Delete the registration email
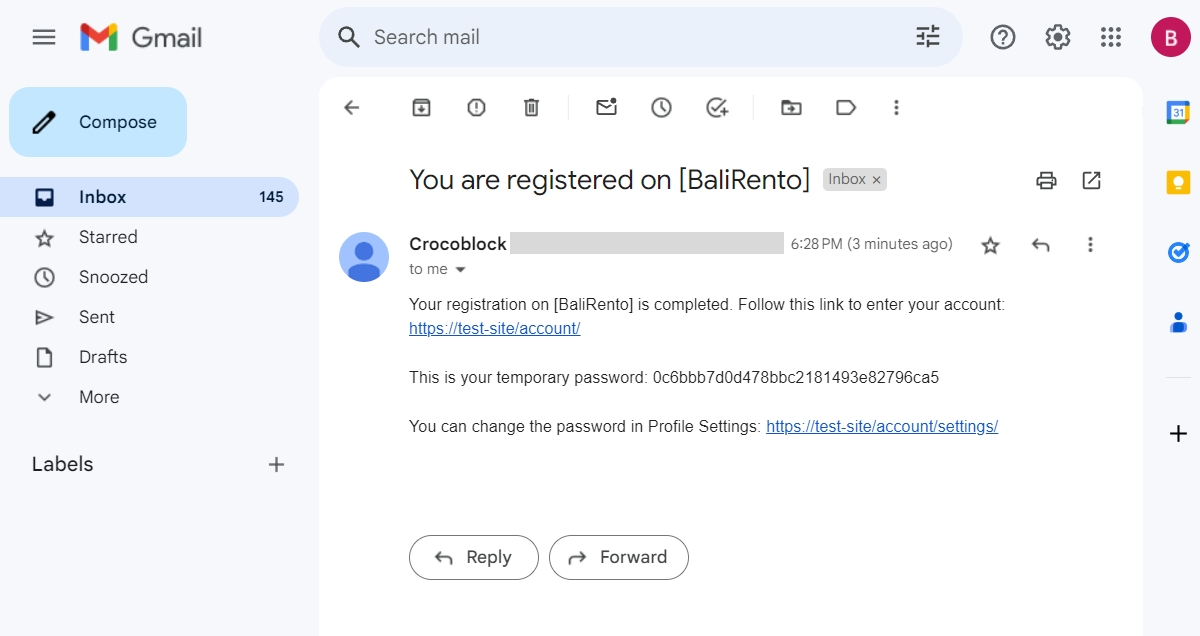The width and height of the screenshot is (1200, 636). 531,107
